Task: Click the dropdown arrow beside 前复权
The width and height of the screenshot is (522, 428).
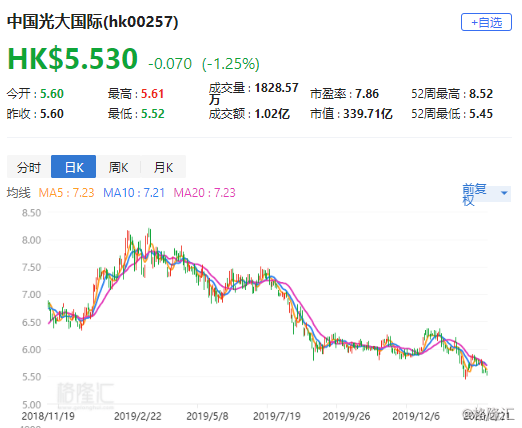Action: (504, 193)
